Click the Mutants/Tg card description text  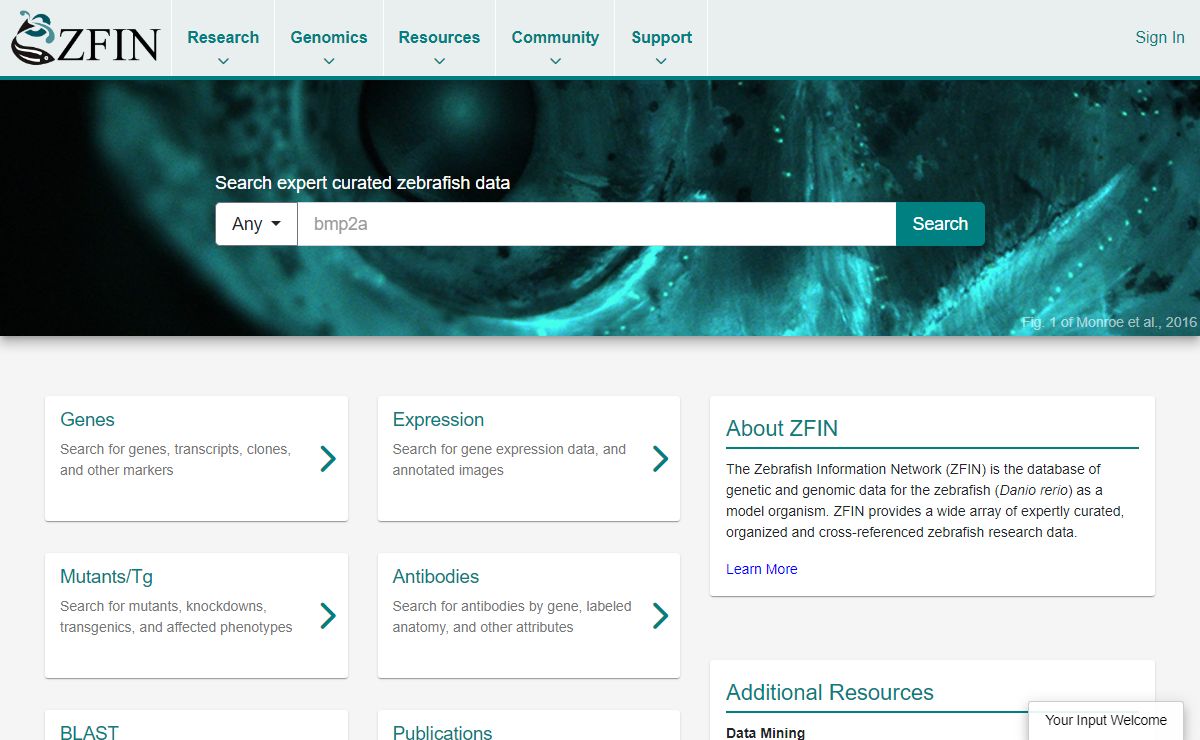(x=176, y=617)
